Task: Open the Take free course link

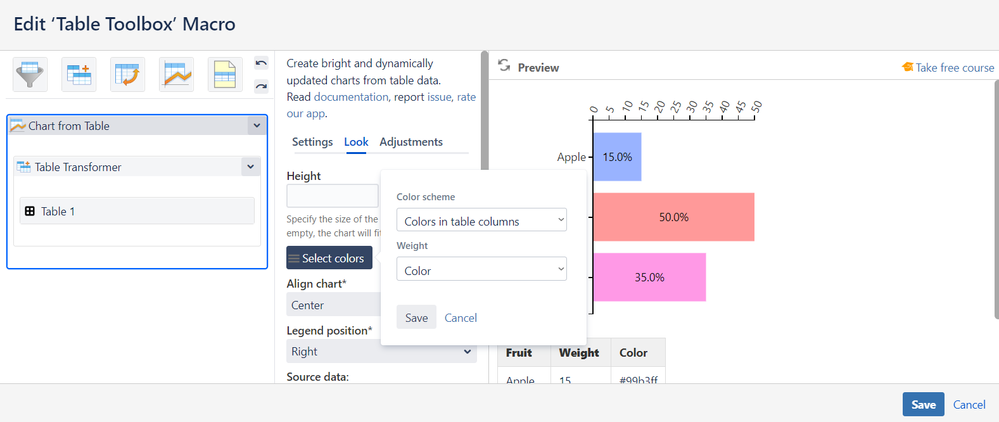Action: pyautogui.click(x=954, y=68)
